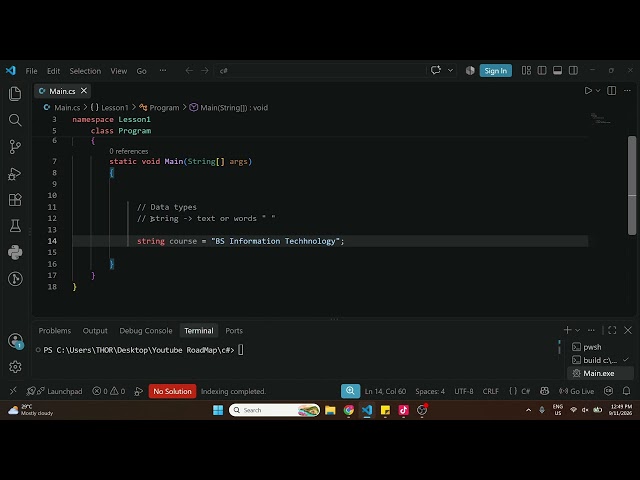Open terminal panel More Actions ellipsis

pyautogui.click(x=591, y=330)
